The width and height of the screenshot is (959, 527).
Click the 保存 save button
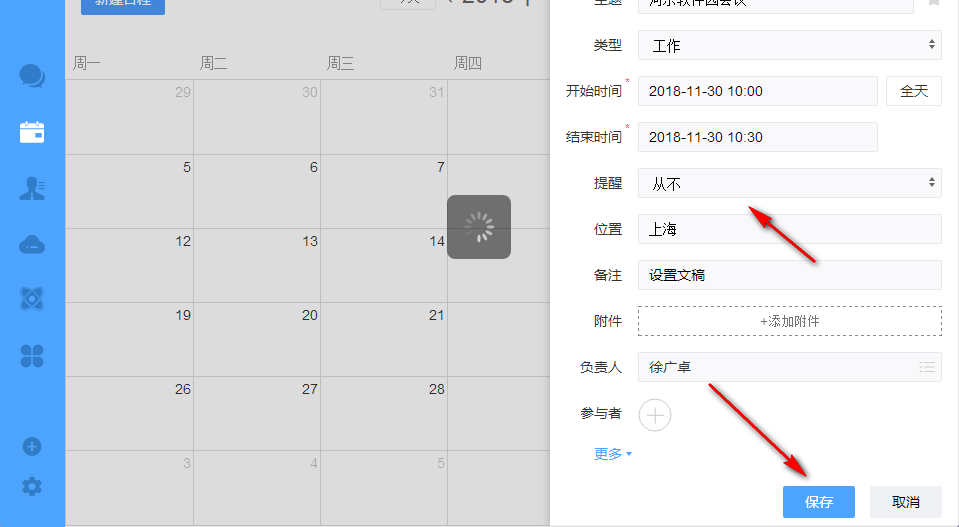point(818,502)
